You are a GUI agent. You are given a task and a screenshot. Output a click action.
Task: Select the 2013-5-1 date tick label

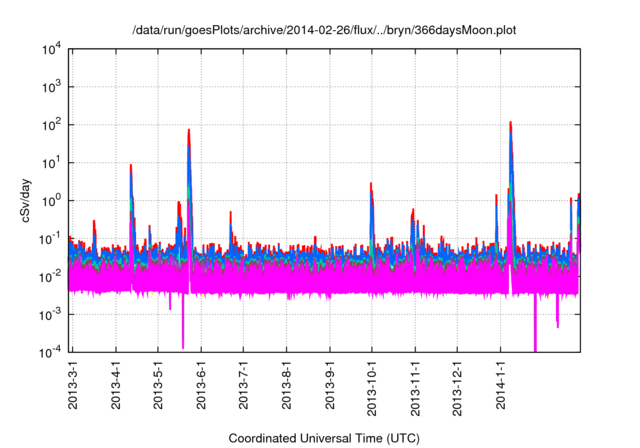point(158,388)
